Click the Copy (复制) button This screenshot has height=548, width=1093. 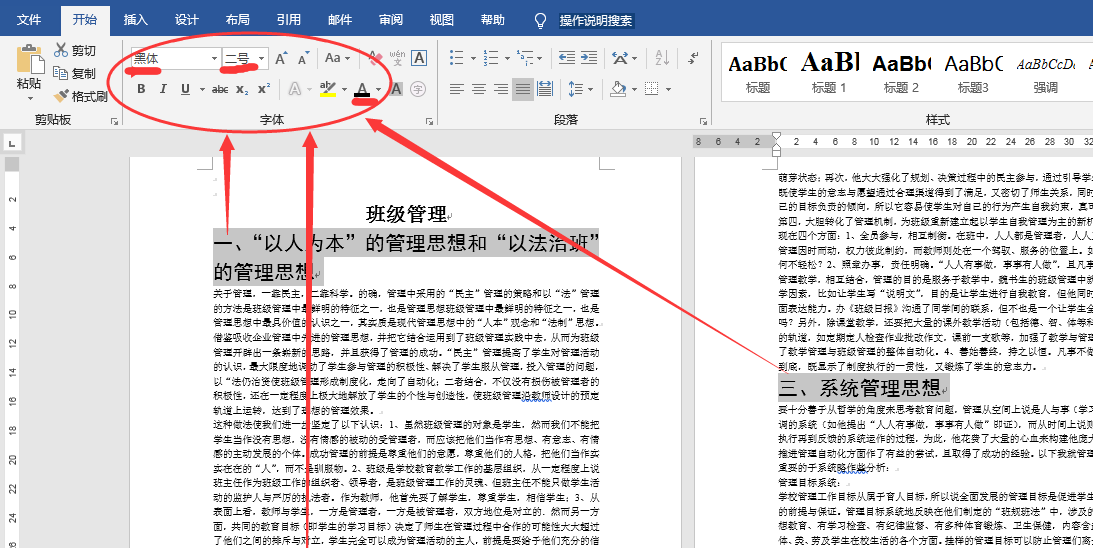click(75, 73)
